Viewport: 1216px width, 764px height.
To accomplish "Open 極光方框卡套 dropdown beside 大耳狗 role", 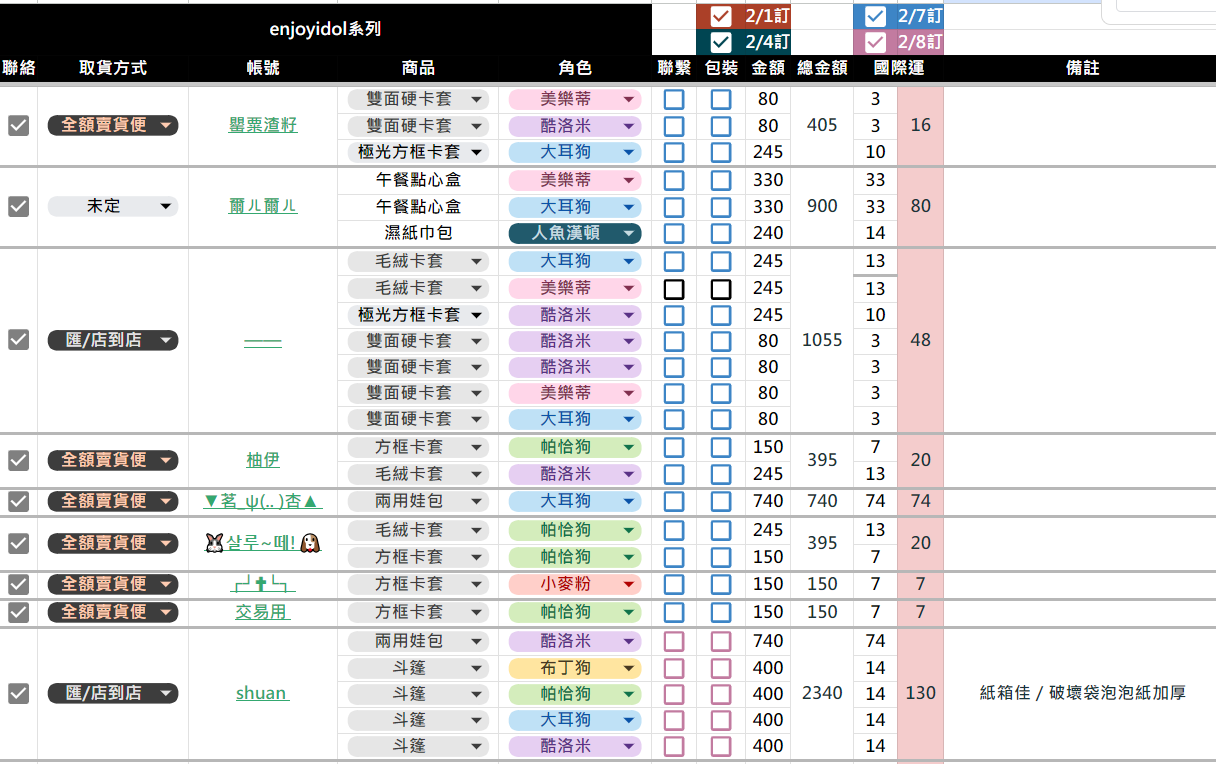I will 418,152.
